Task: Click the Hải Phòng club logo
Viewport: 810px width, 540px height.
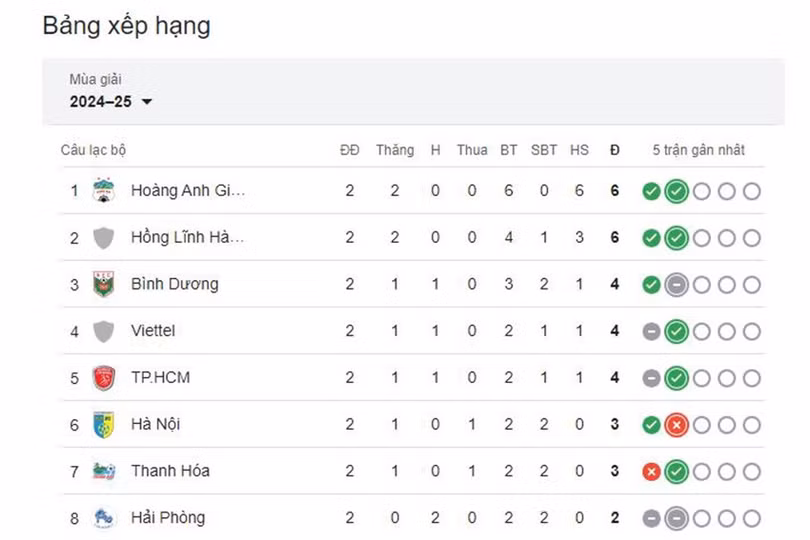Action: click(103, 518)
